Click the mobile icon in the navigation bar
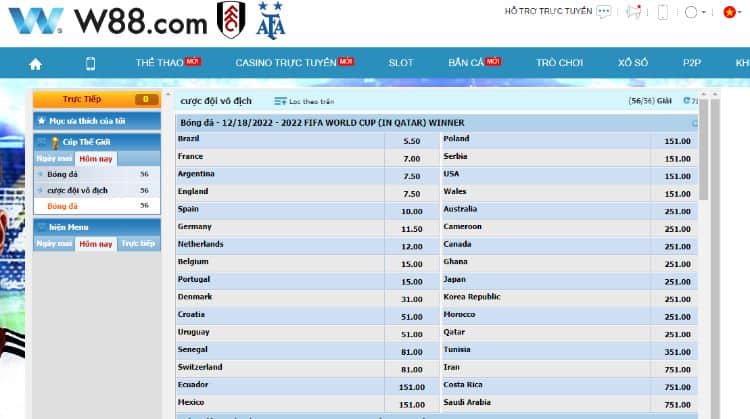Viewport: 750px width, 419px height. (90, 63)
